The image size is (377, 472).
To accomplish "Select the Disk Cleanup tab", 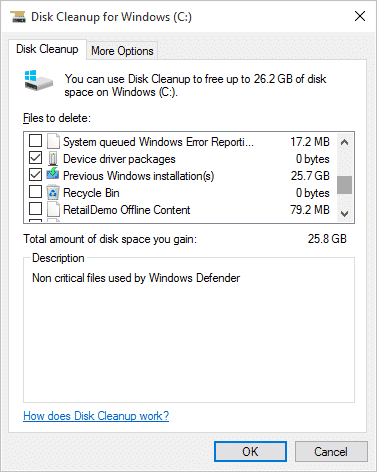I will pyautogui.click(x=47, y=49).
